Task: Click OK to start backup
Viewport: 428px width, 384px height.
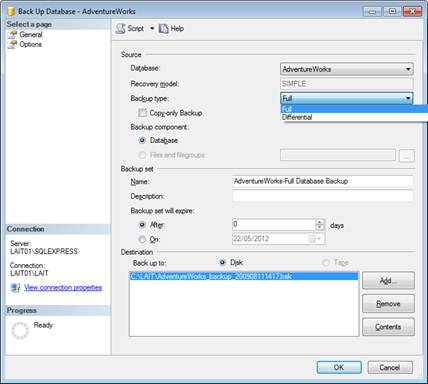Action: [339, 367]
